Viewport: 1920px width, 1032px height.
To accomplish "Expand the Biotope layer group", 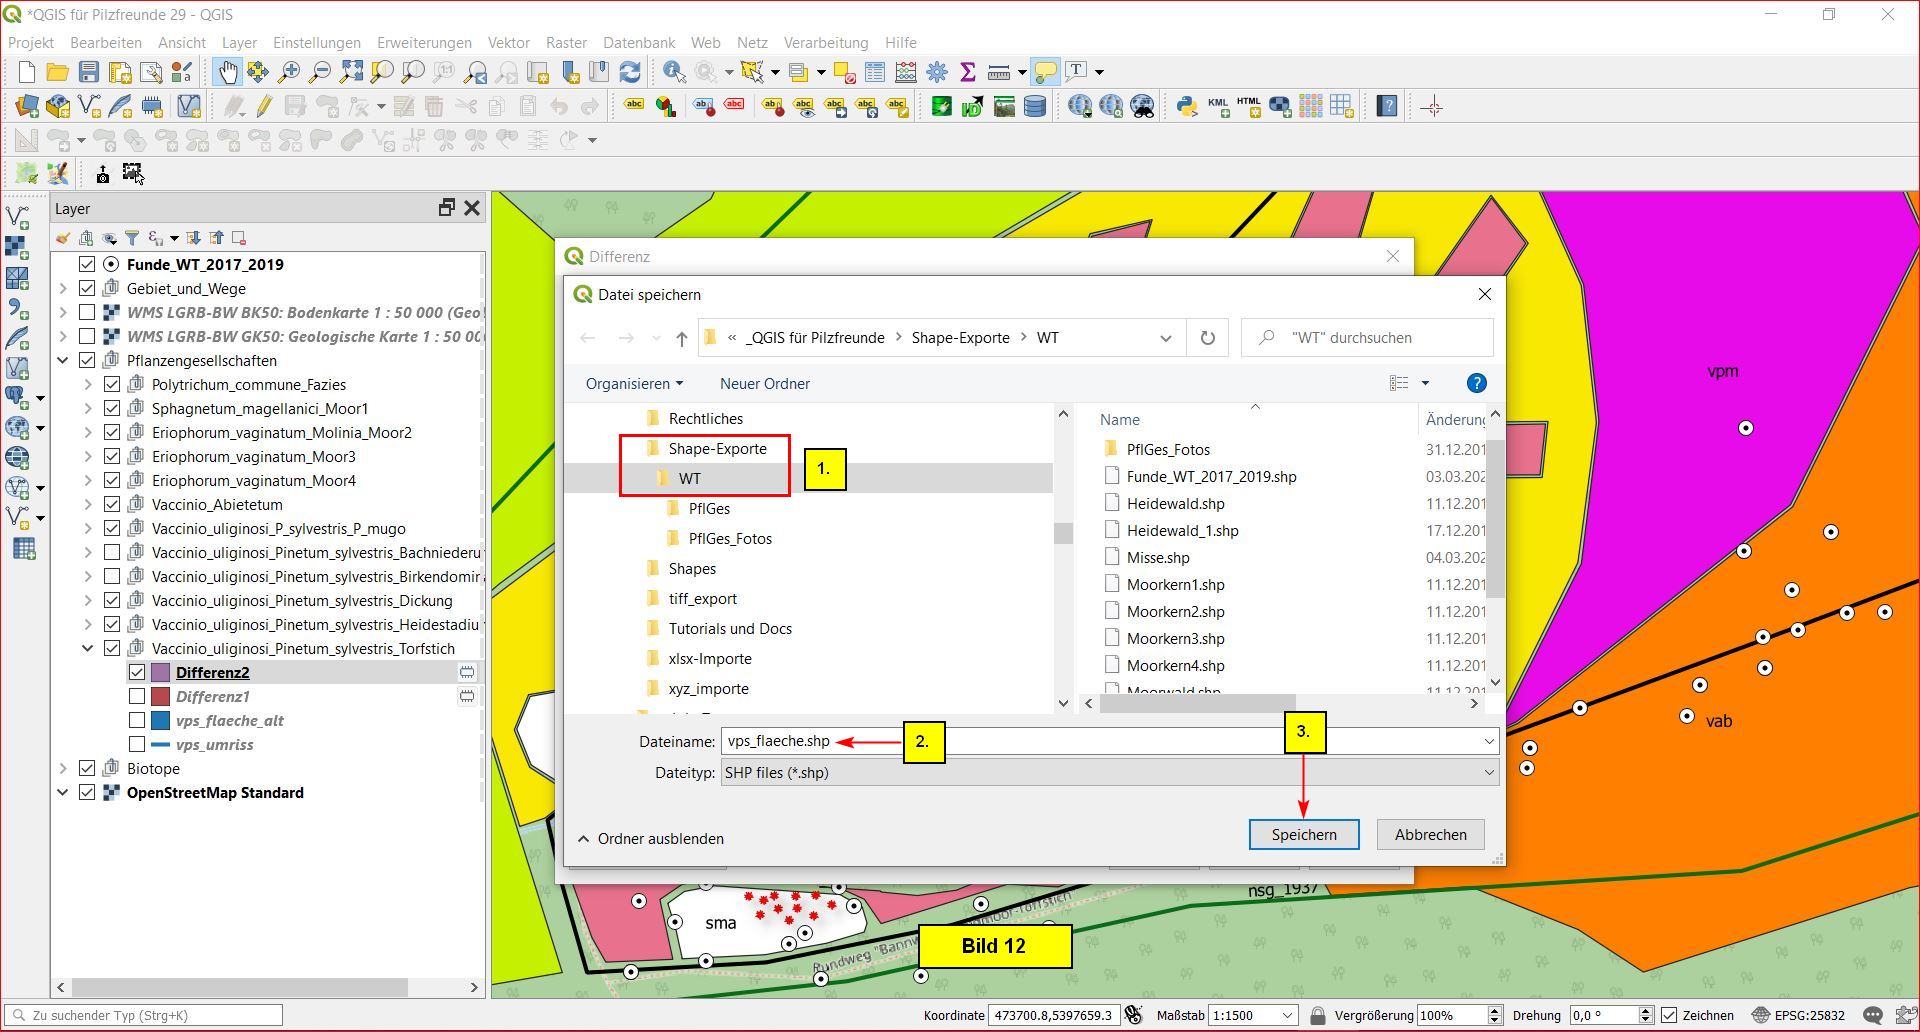I will (x=63, y=768).
